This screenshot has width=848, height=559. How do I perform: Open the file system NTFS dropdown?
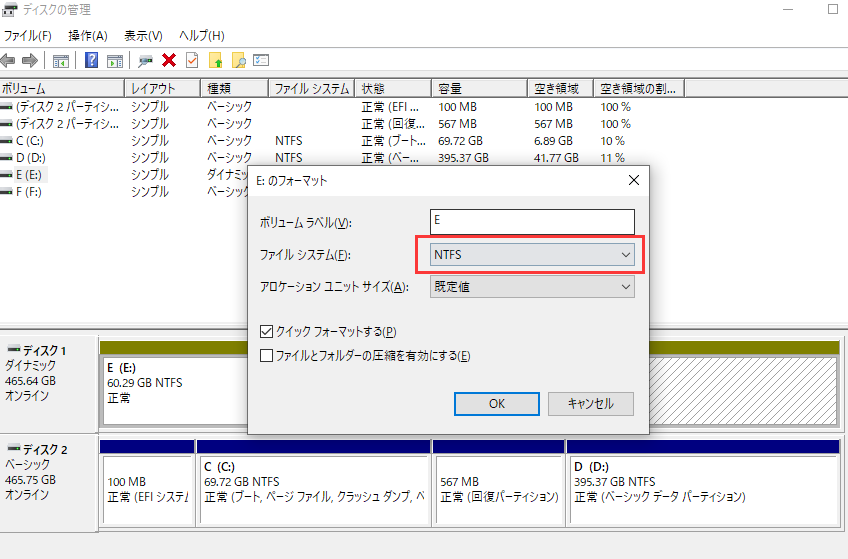click(x=532, y=255)
